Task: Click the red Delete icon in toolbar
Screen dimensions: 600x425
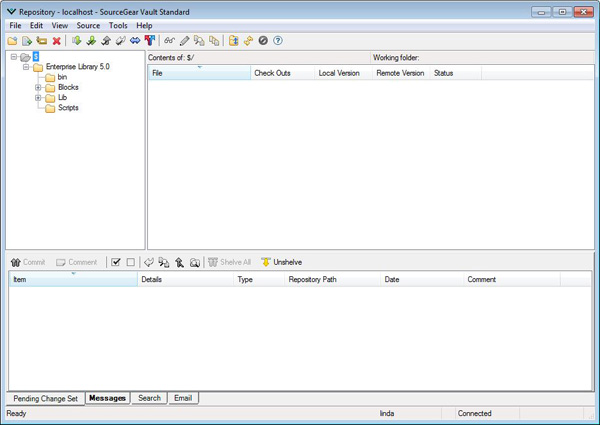Action: point(56,41)
